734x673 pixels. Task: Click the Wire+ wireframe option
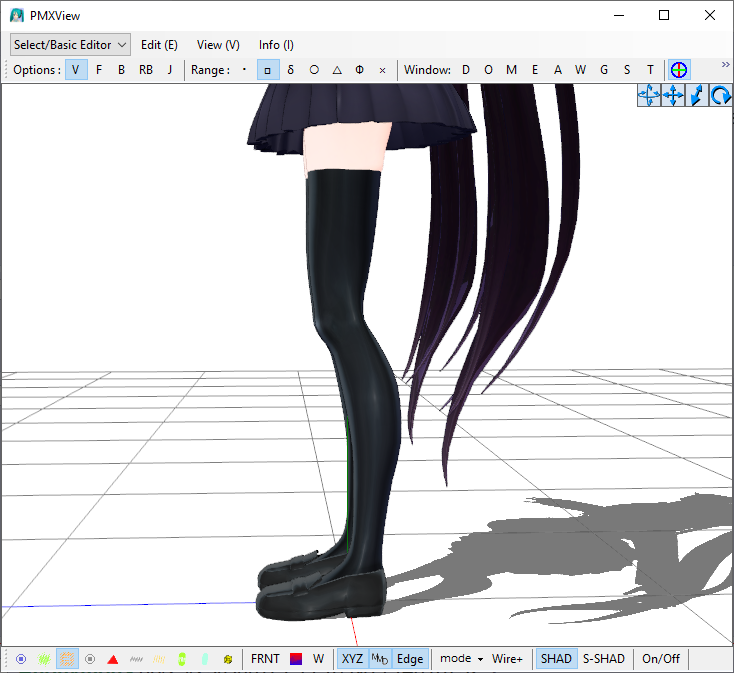click(x=507, y=659)
